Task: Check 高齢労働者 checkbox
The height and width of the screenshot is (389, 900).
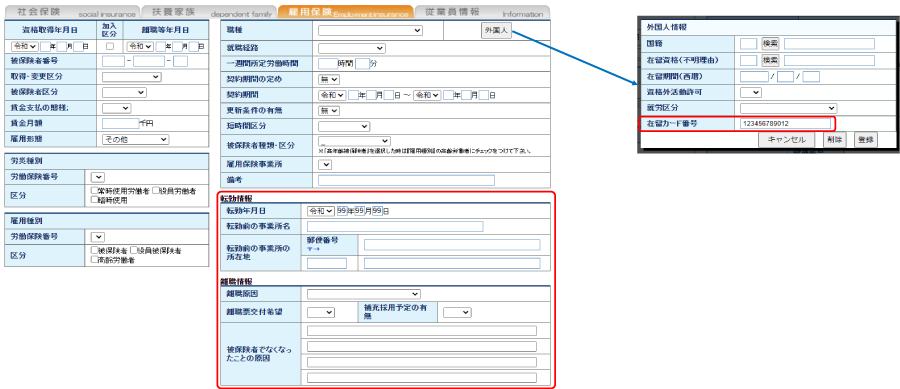Action: pyautogui.click(x=94, y=260)
